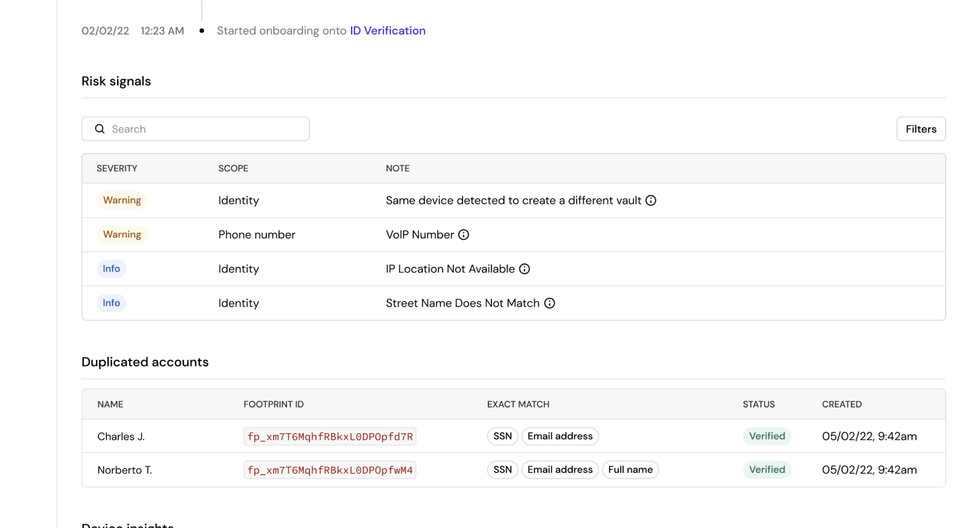The image size is (960, 528).
Task: Click the Warning badge in Phone number row
Action: pyautogui.click(x=122, y=235)
